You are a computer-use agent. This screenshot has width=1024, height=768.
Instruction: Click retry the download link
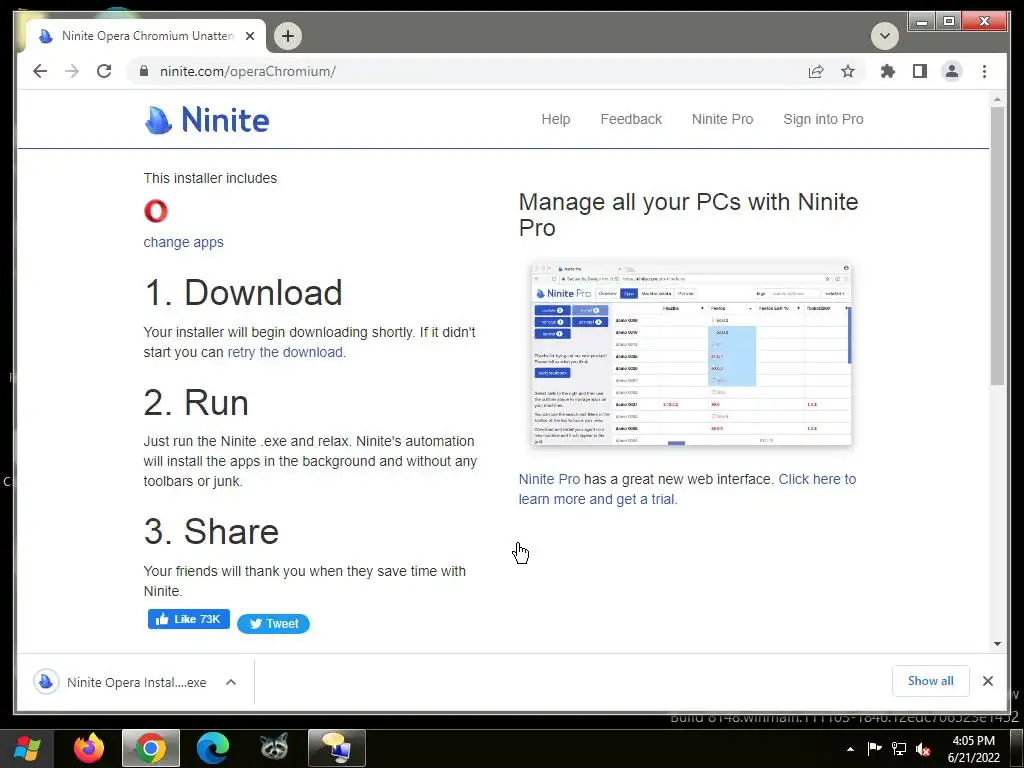(285, 352)
